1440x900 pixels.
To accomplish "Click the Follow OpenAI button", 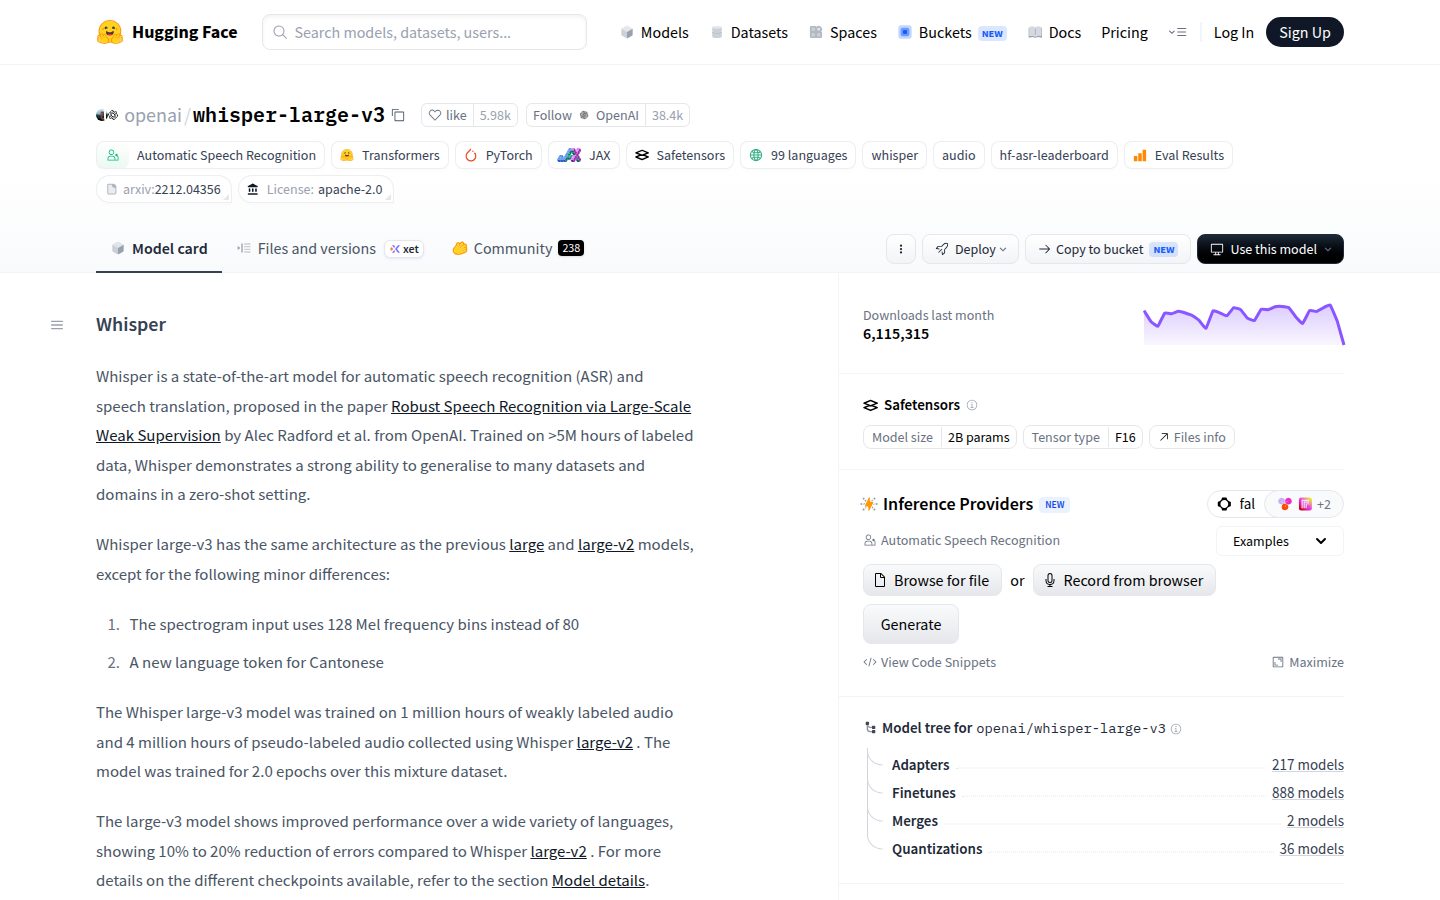I will [x=586, y=115].
